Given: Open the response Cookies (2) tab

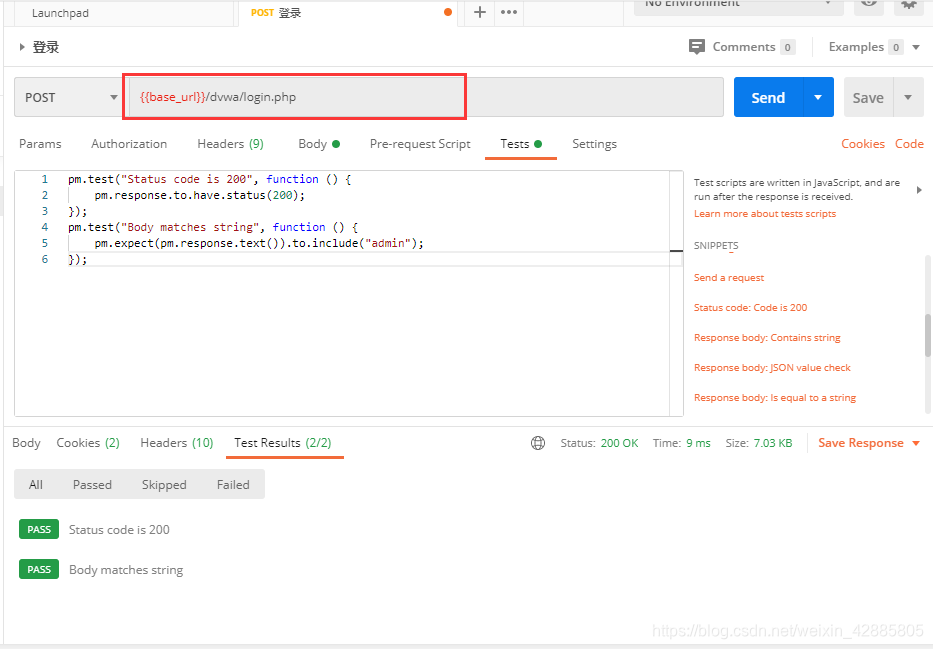Looking at the screenshot, I should [88, 443].
